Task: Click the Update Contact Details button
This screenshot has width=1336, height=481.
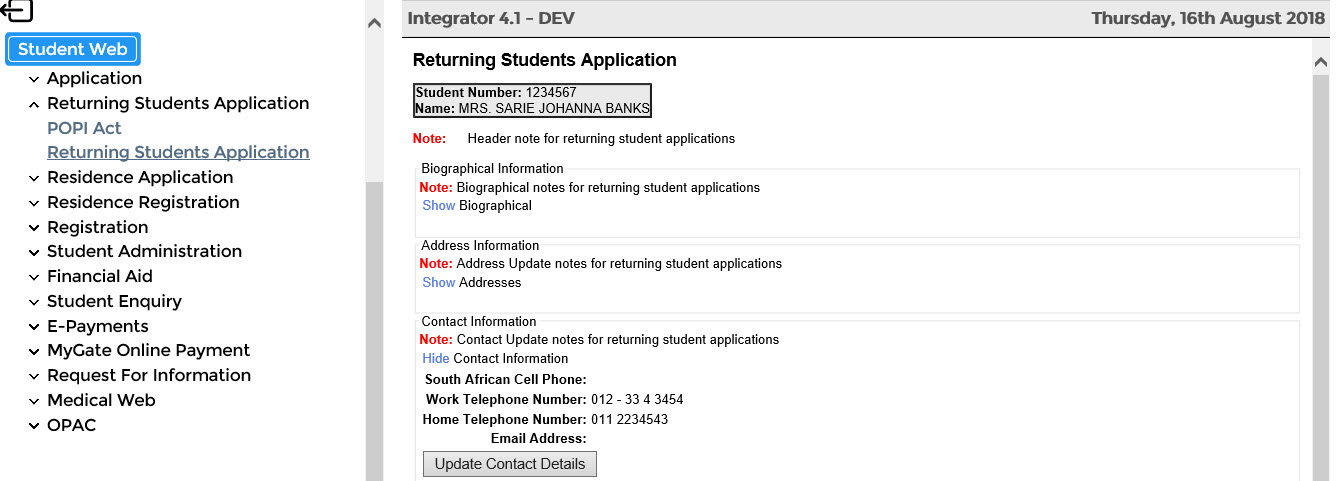Action: (509, 464)
